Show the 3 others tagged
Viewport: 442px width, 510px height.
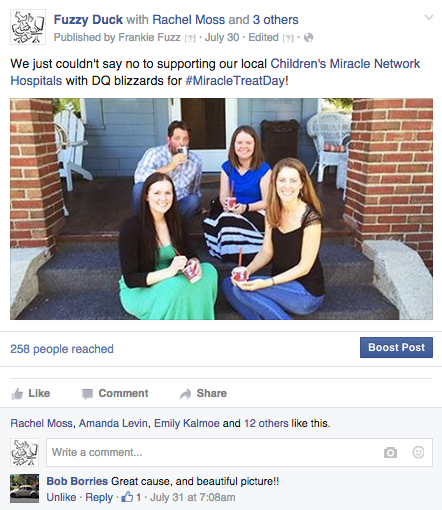275,20
